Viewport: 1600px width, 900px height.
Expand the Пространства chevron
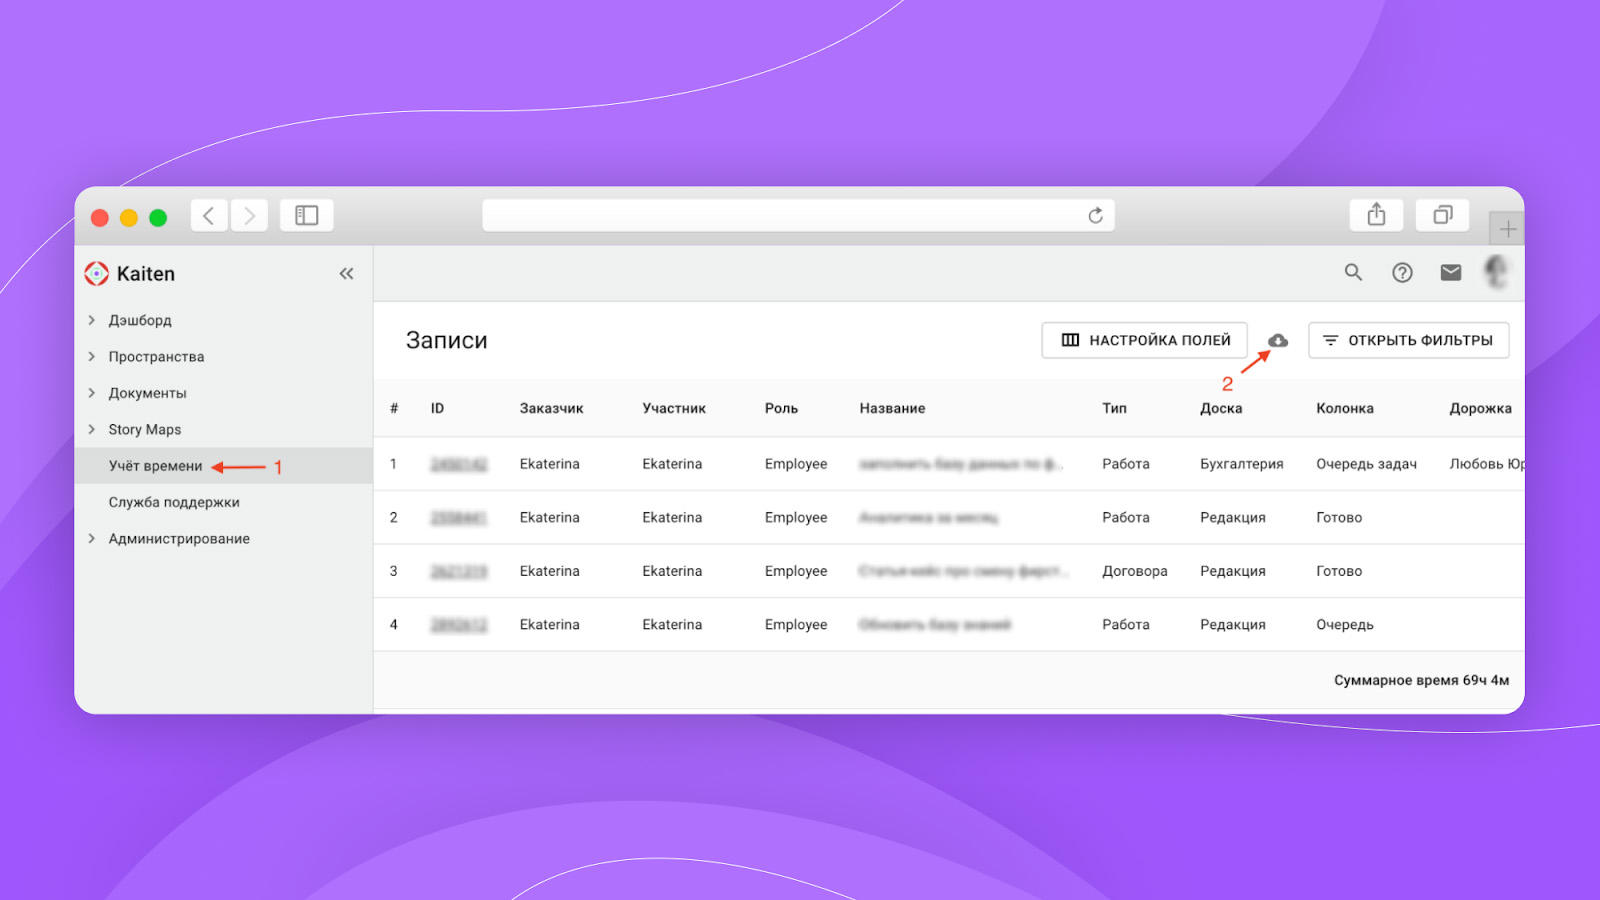(92, 356)
